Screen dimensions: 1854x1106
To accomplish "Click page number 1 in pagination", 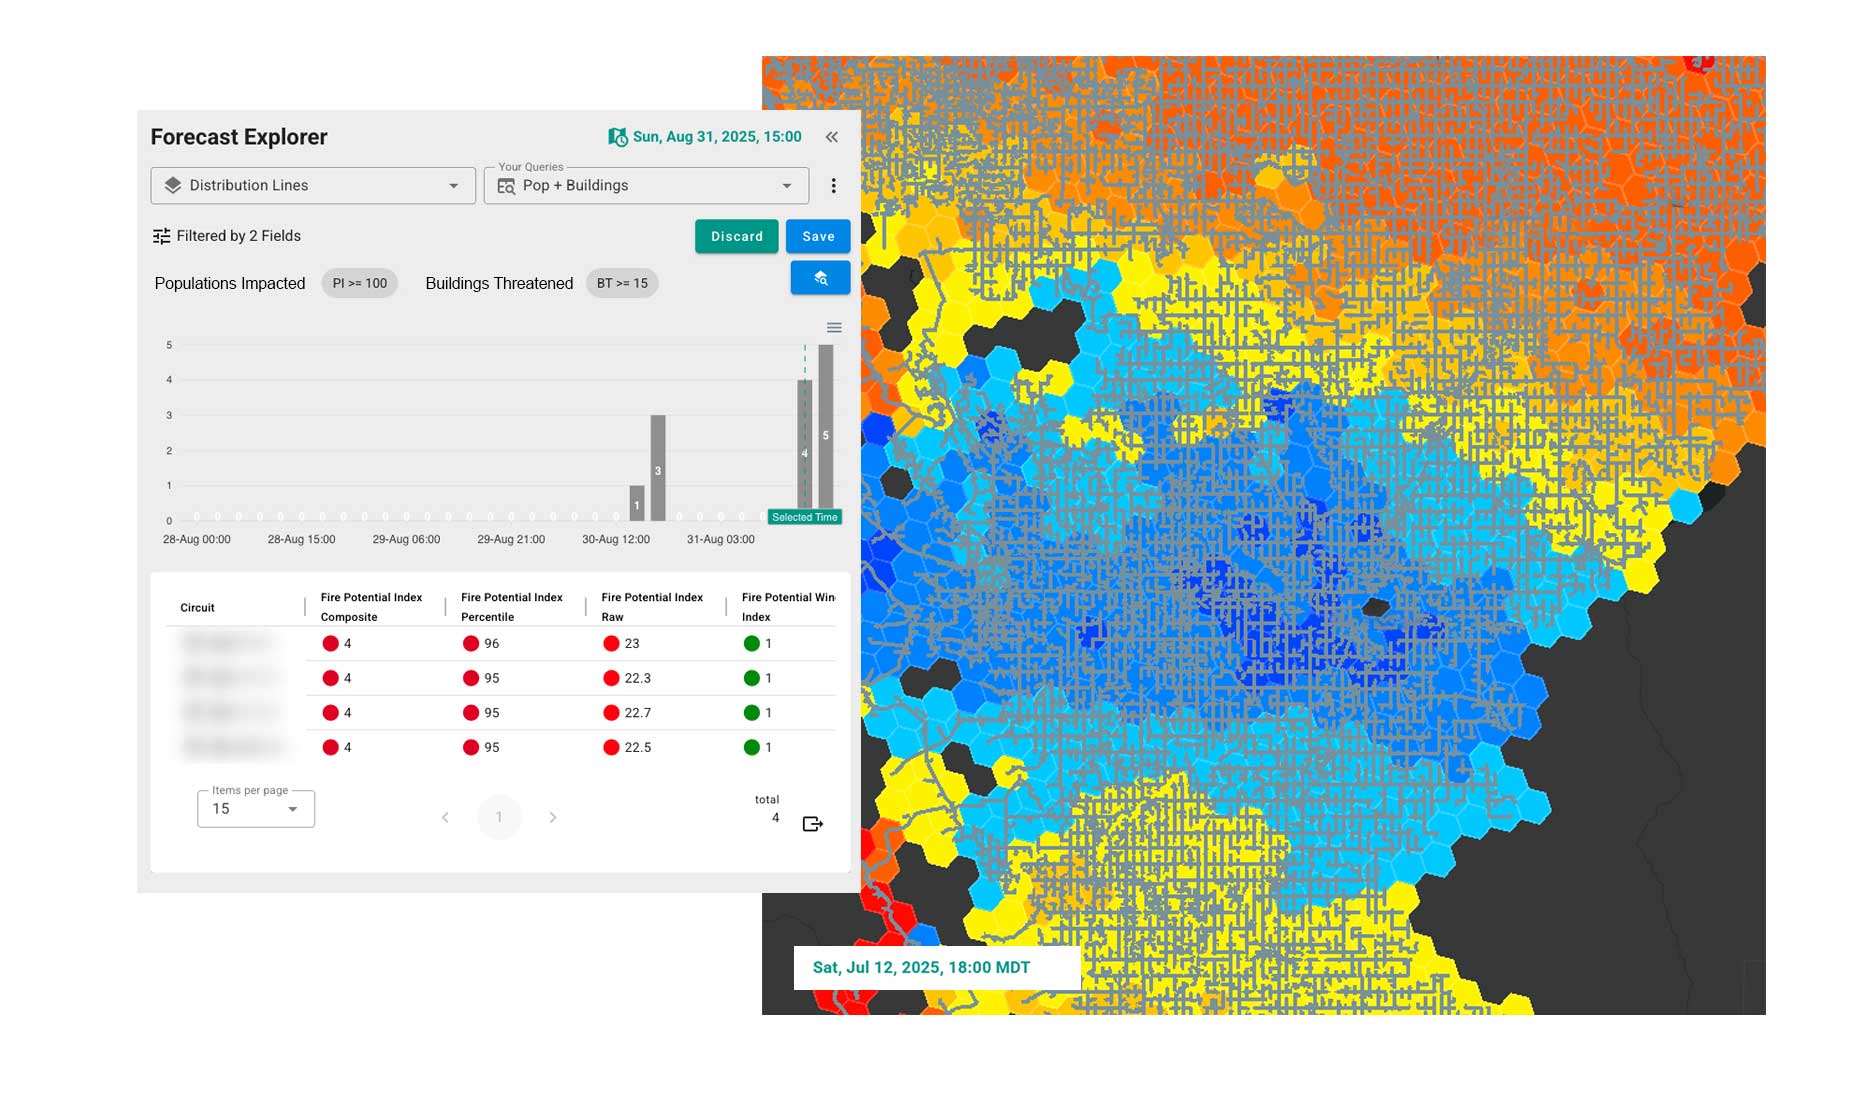I will coord(499,818).
